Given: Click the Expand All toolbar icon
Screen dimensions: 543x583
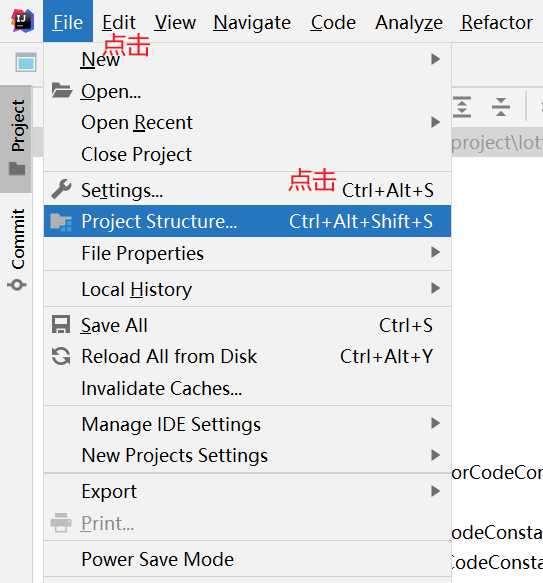Looking at the screenshot, I should pyautogui.click(x=462, y=107).
